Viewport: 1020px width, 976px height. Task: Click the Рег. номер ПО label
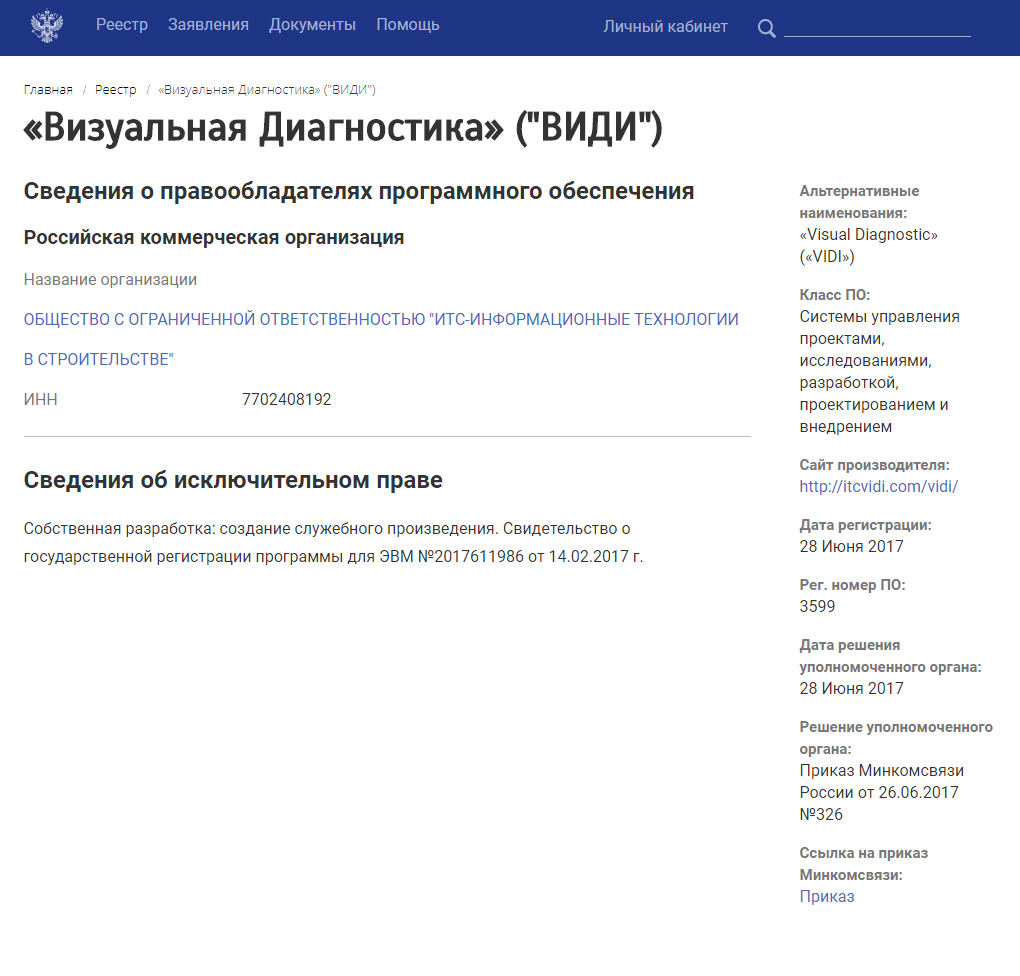point(852,585)
